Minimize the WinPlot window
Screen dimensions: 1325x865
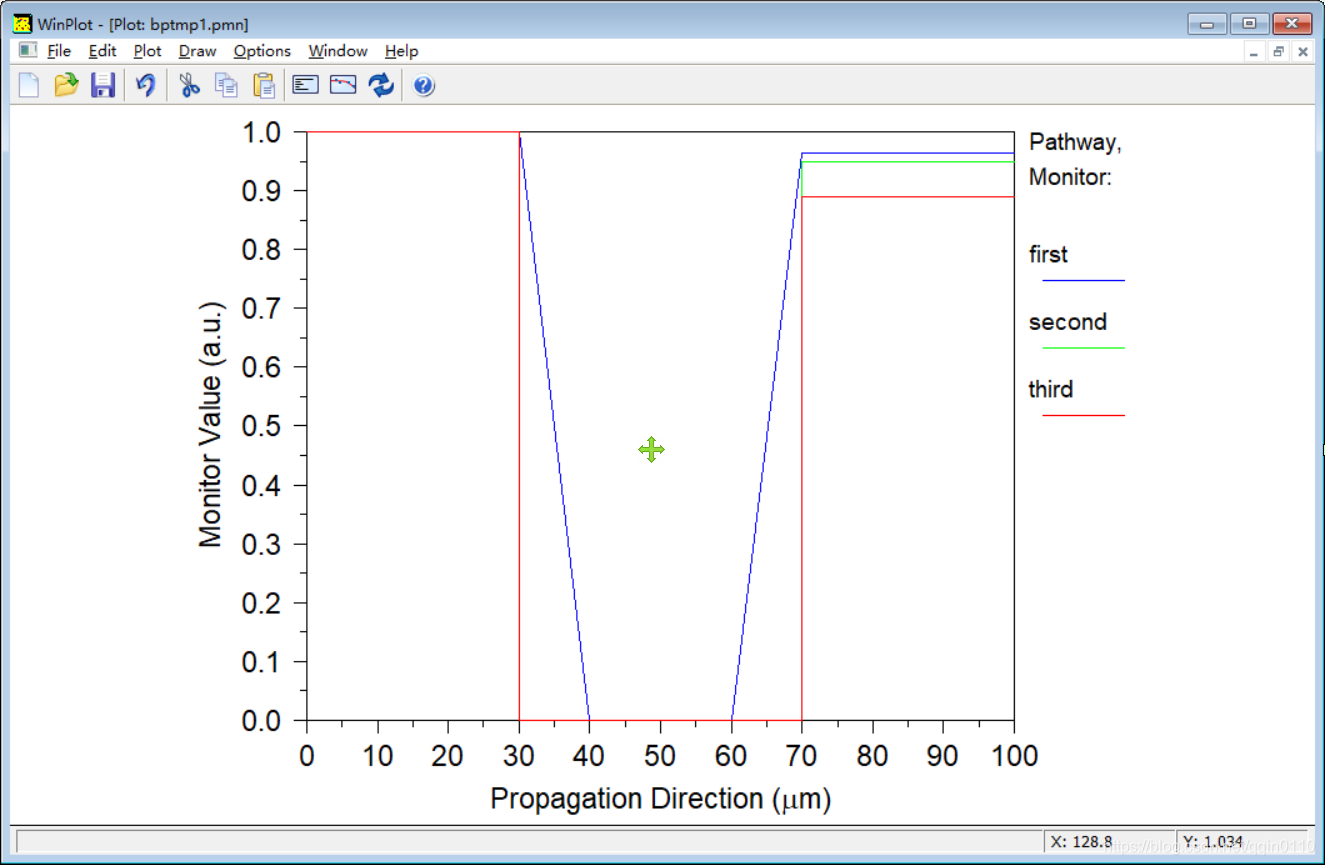[1207, 24]
